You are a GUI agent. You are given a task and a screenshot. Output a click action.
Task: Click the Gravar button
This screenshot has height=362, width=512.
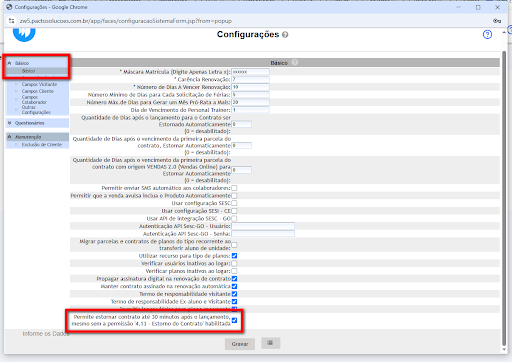tap(240, 344)
